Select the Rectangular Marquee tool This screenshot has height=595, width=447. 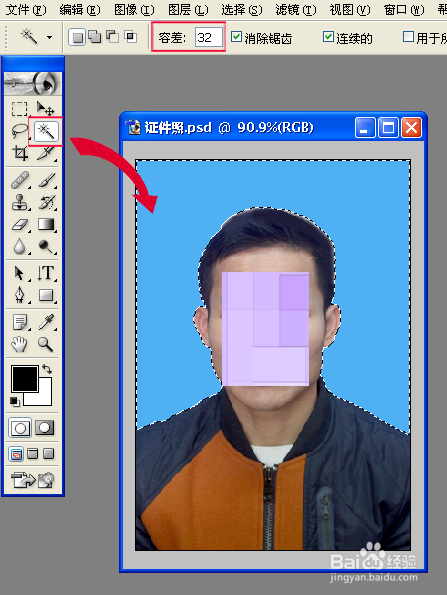click(19, 109)
